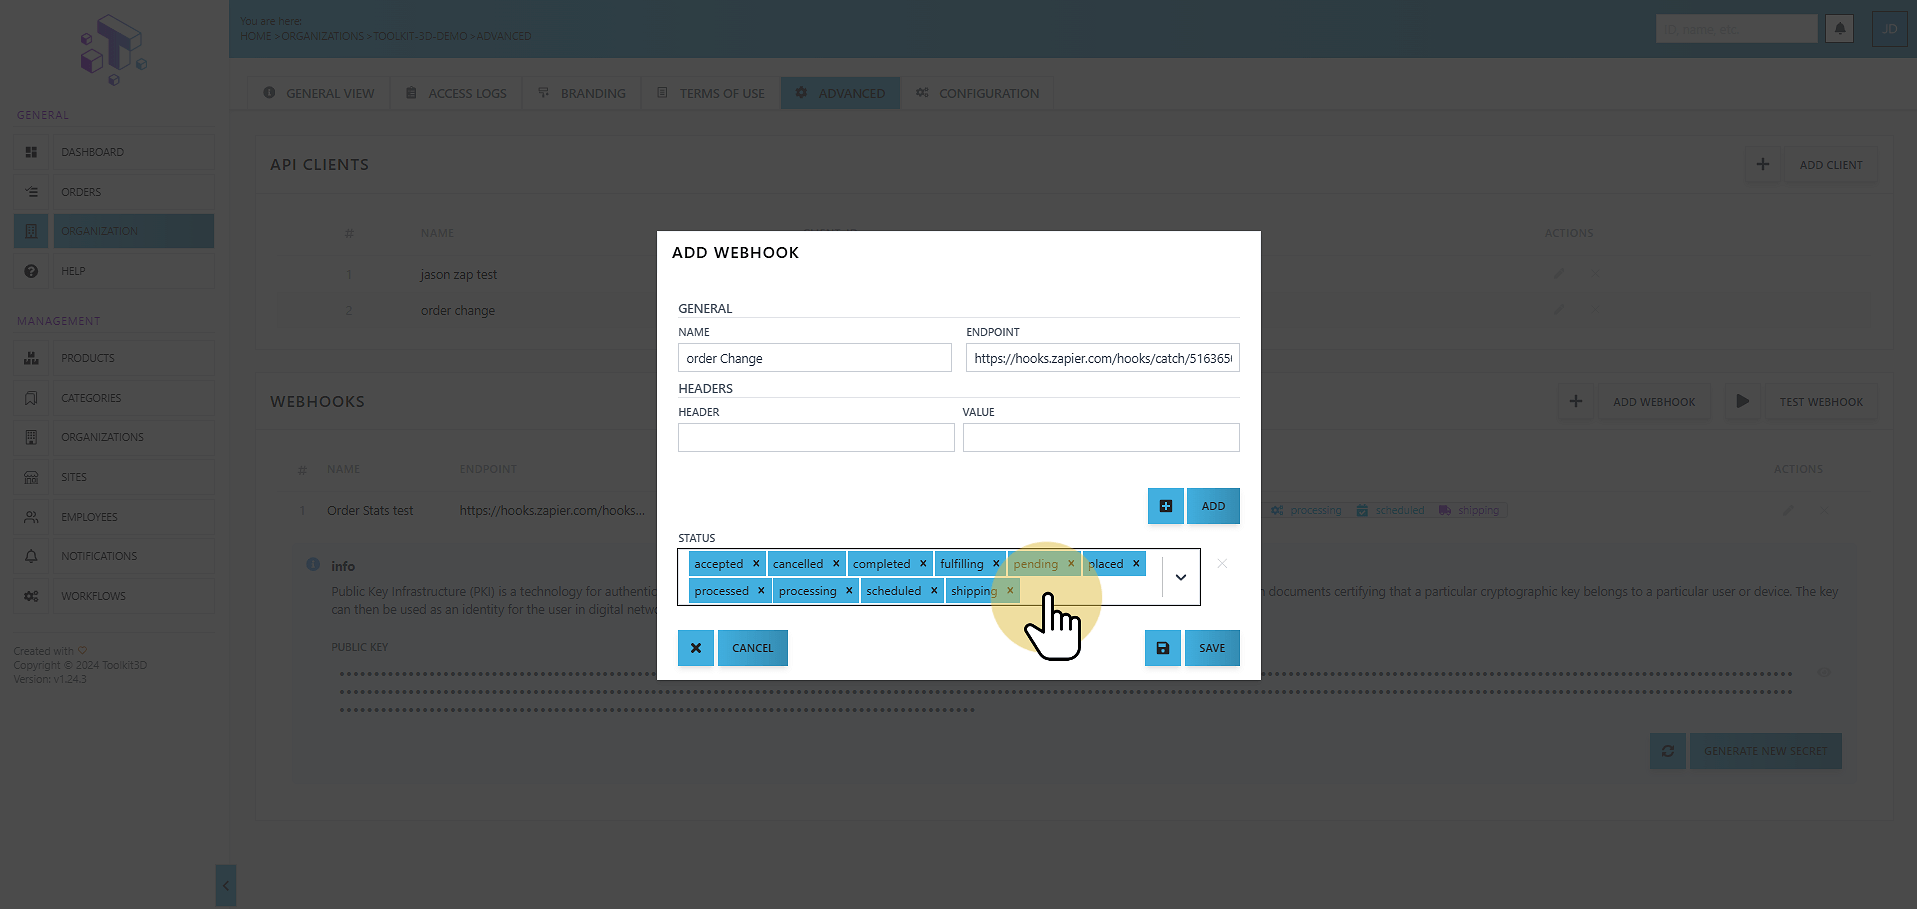Screen dimensions: 1917x909
Task: Collapse the sidebar with the bottom arrow
Action: 226,885
